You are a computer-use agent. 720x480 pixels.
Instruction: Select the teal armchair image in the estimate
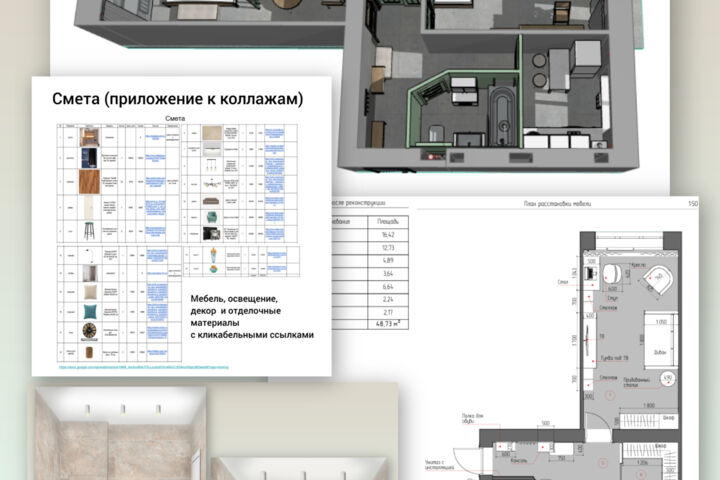coord(212,217)
